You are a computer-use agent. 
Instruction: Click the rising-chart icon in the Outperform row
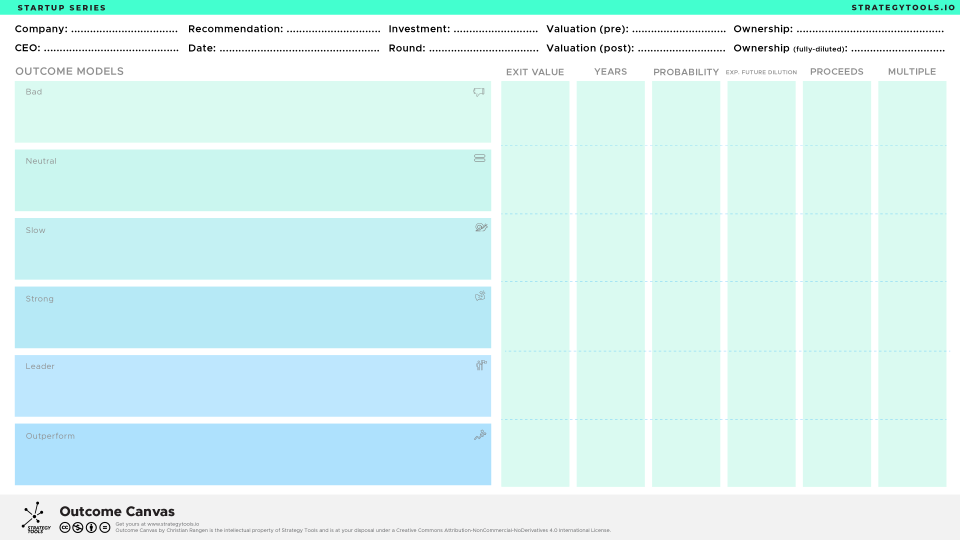(480, 435)
